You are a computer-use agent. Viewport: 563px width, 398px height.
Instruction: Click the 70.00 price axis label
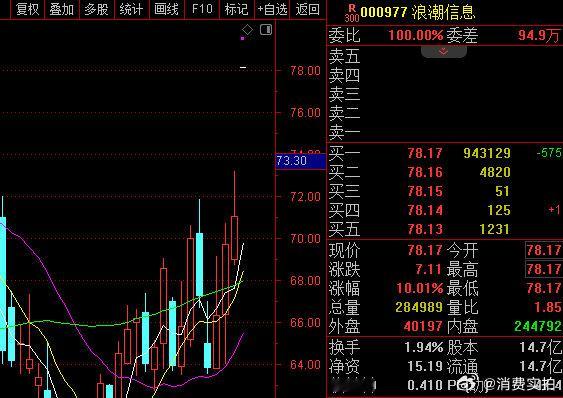point(305,239)
